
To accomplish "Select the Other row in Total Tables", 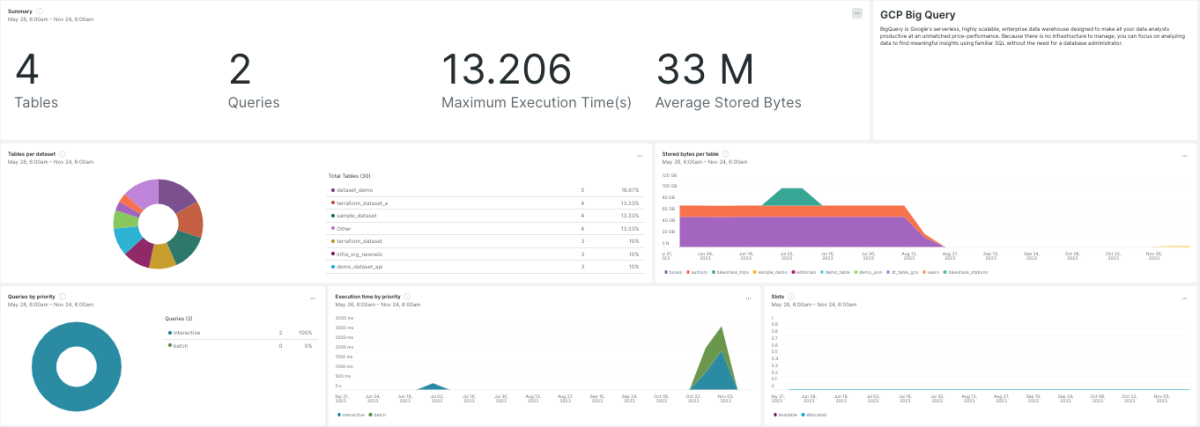I will (486, 228).
